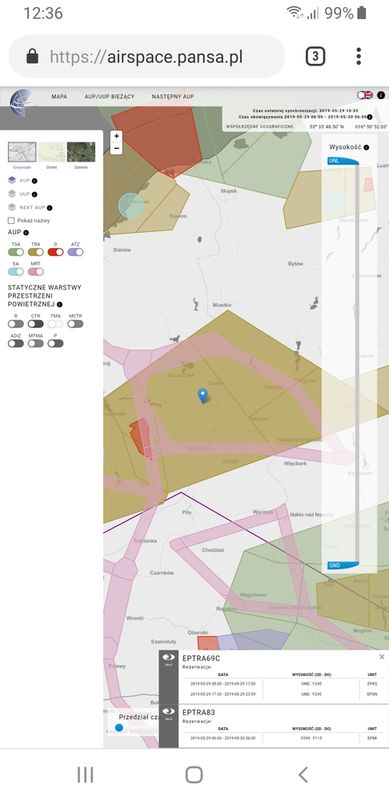The height and width of the screenshot is (800, 389).
Task: Switch language via UK flag icon
Action: (365, 95)
